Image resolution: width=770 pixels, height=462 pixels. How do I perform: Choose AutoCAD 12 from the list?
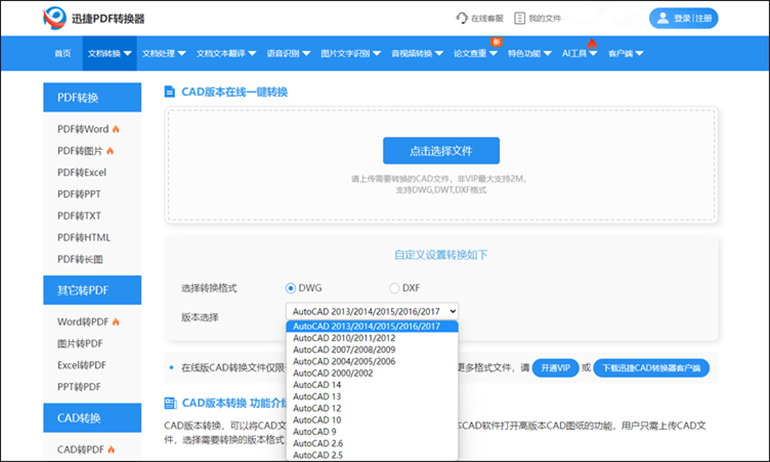pyautogui.click(x=372, y=408)
